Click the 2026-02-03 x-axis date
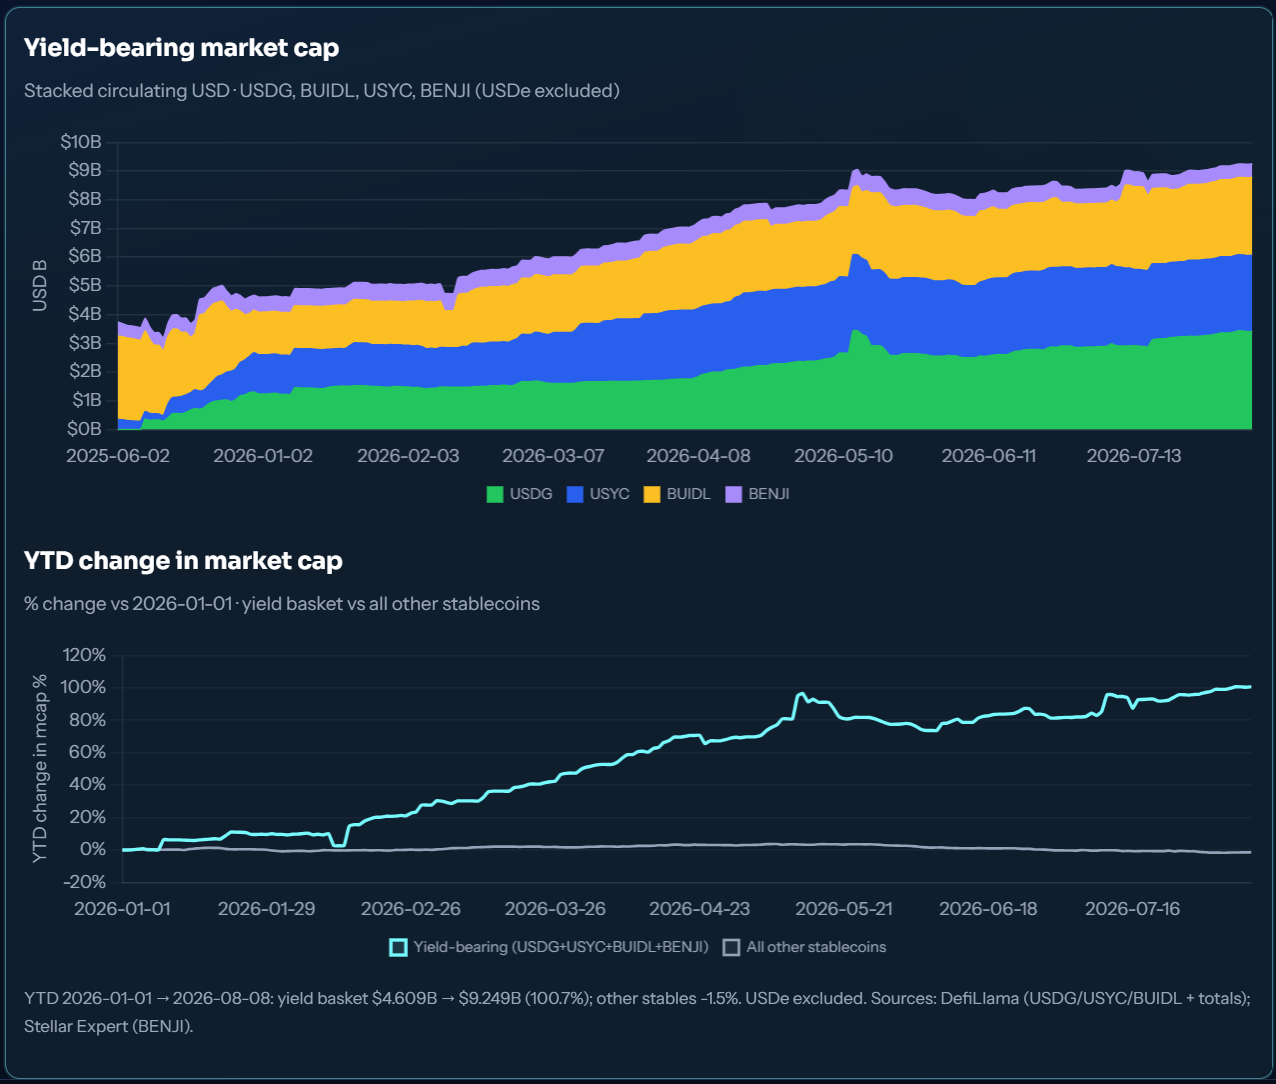Screen dimensions: 1276x1084 (408, 456)
